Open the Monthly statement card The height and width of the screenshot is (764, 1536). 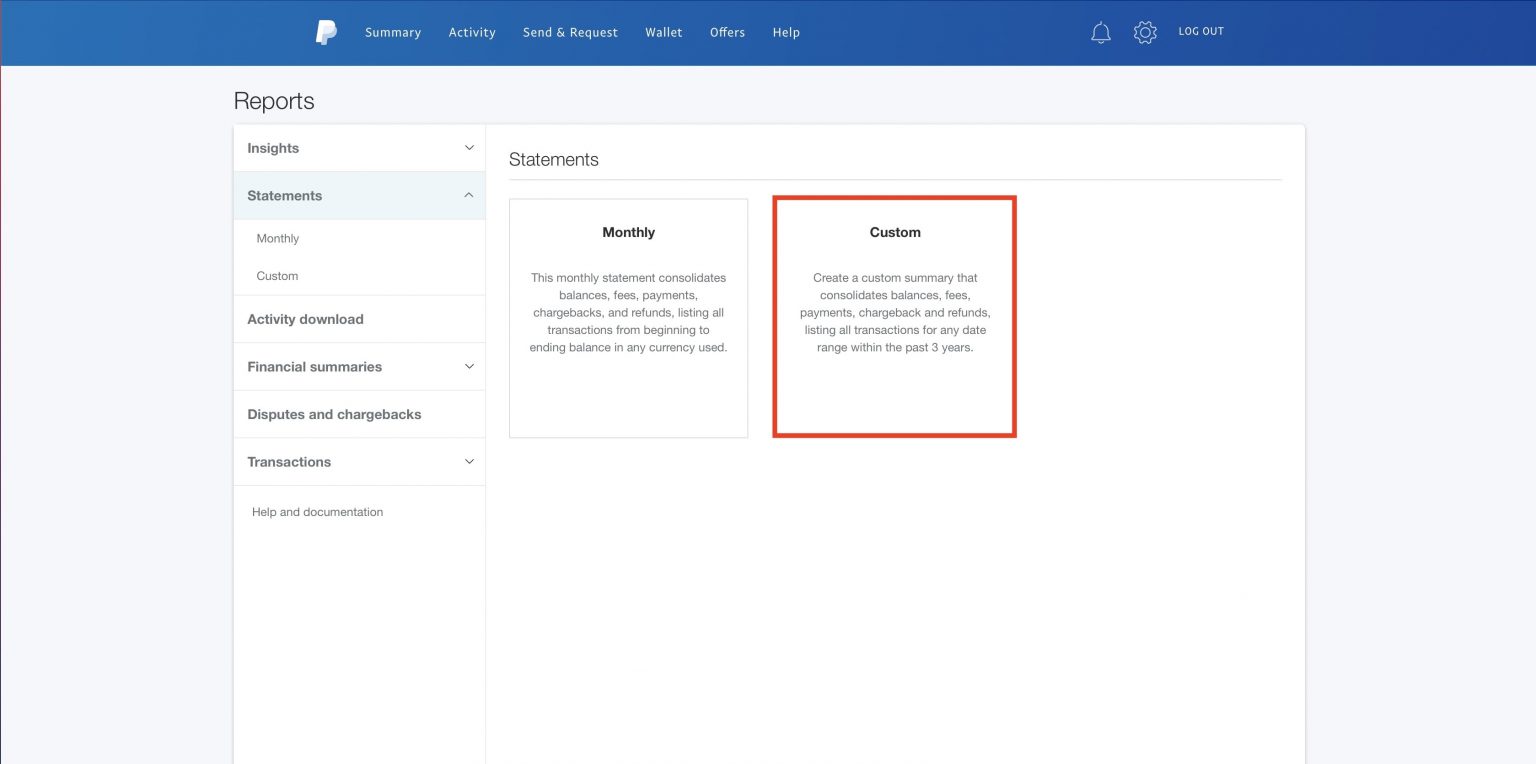pyautogui.click(x=628, y=317)
